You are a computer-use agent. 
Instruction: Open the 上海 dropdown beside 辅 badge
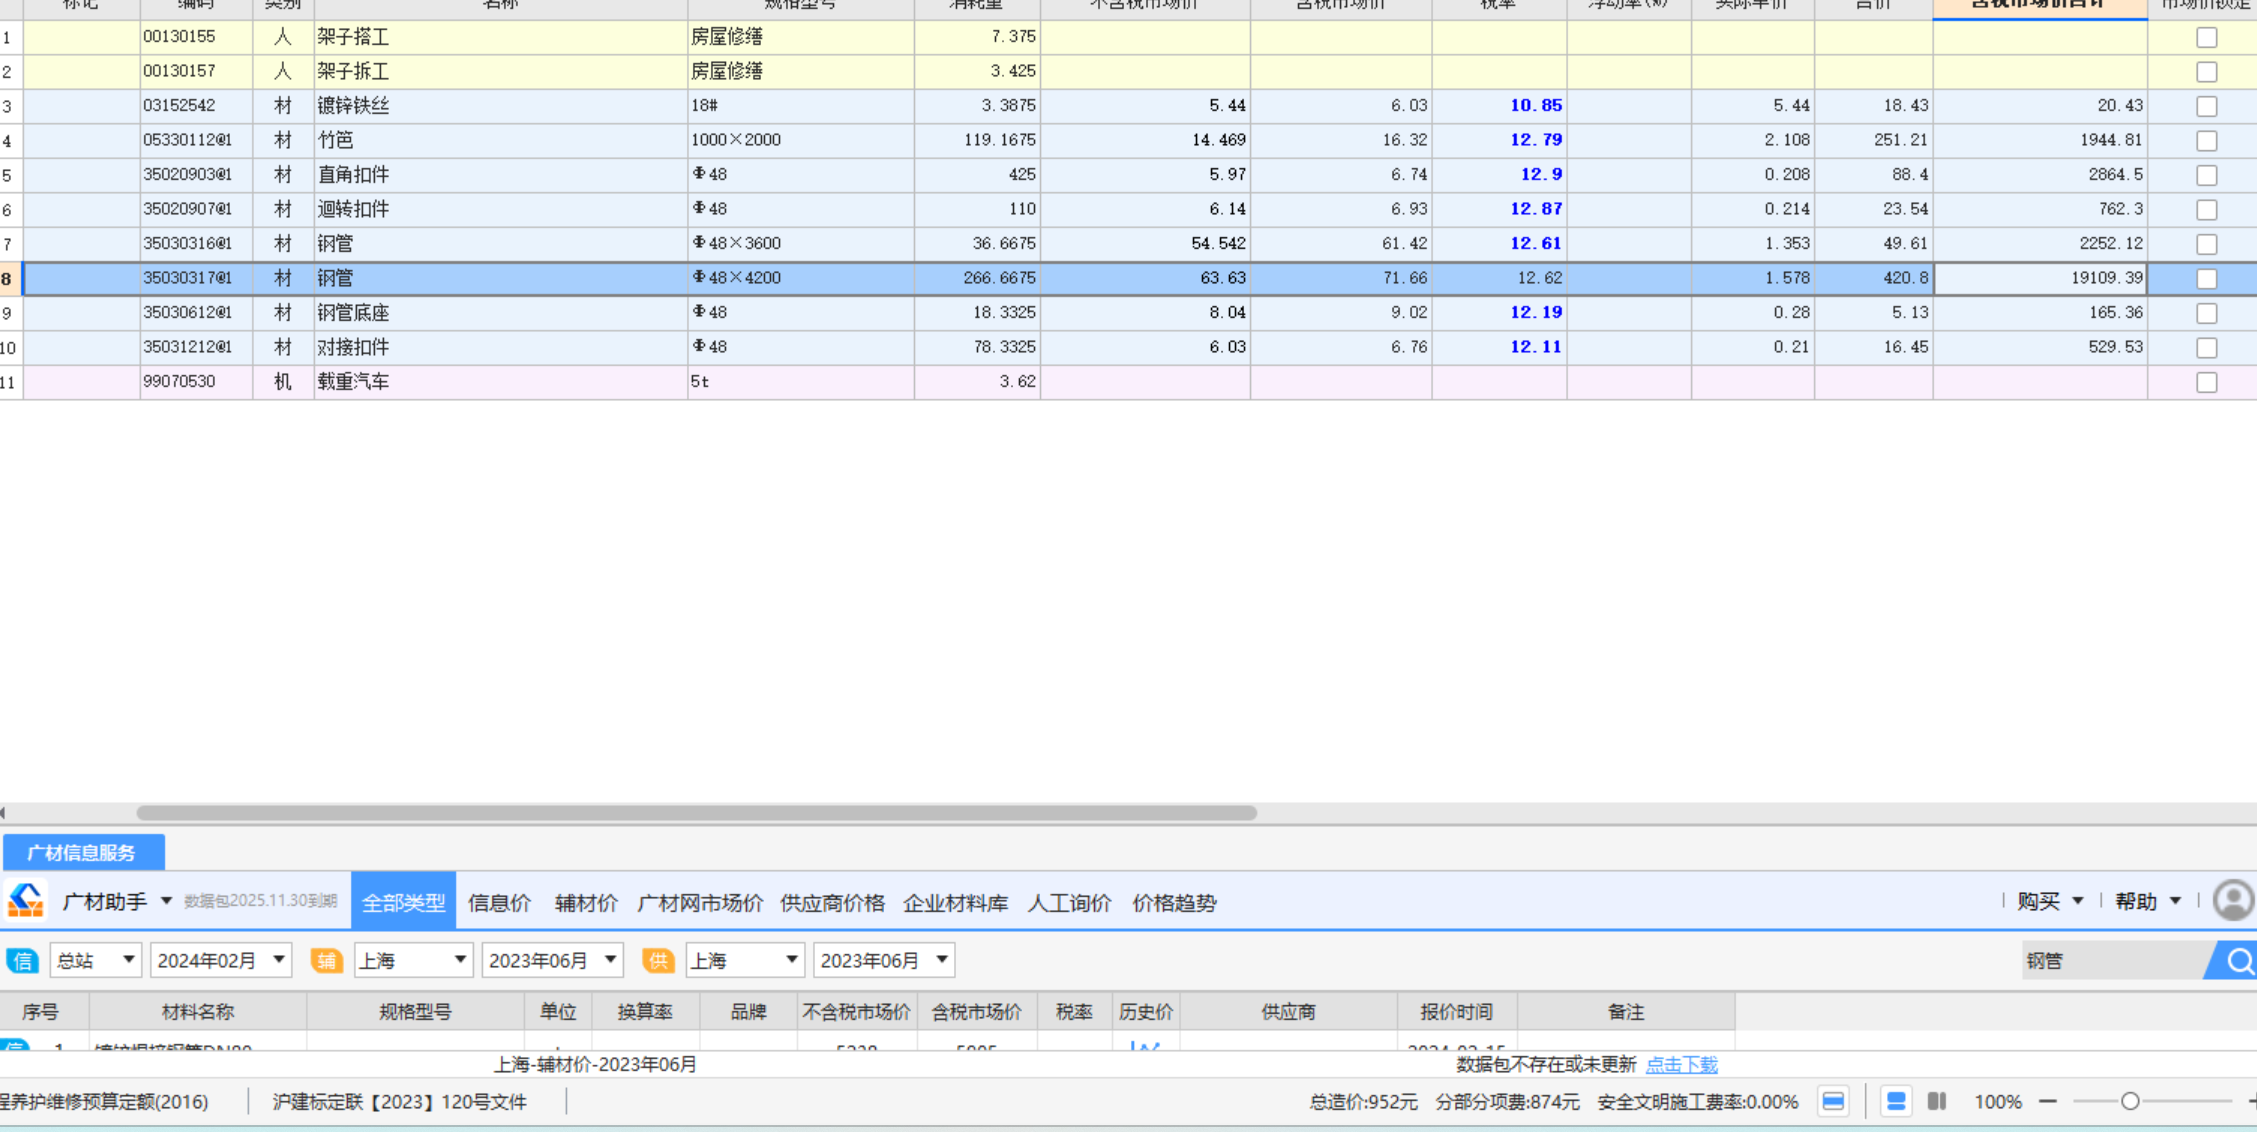413,961
